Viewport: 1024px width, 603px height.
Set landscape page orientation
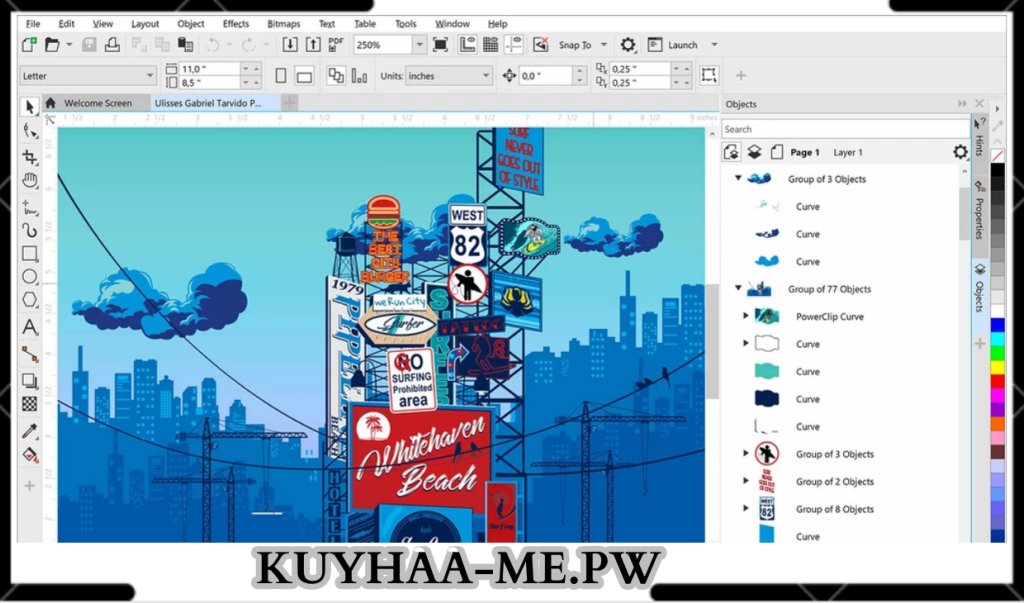click(304, 76)
